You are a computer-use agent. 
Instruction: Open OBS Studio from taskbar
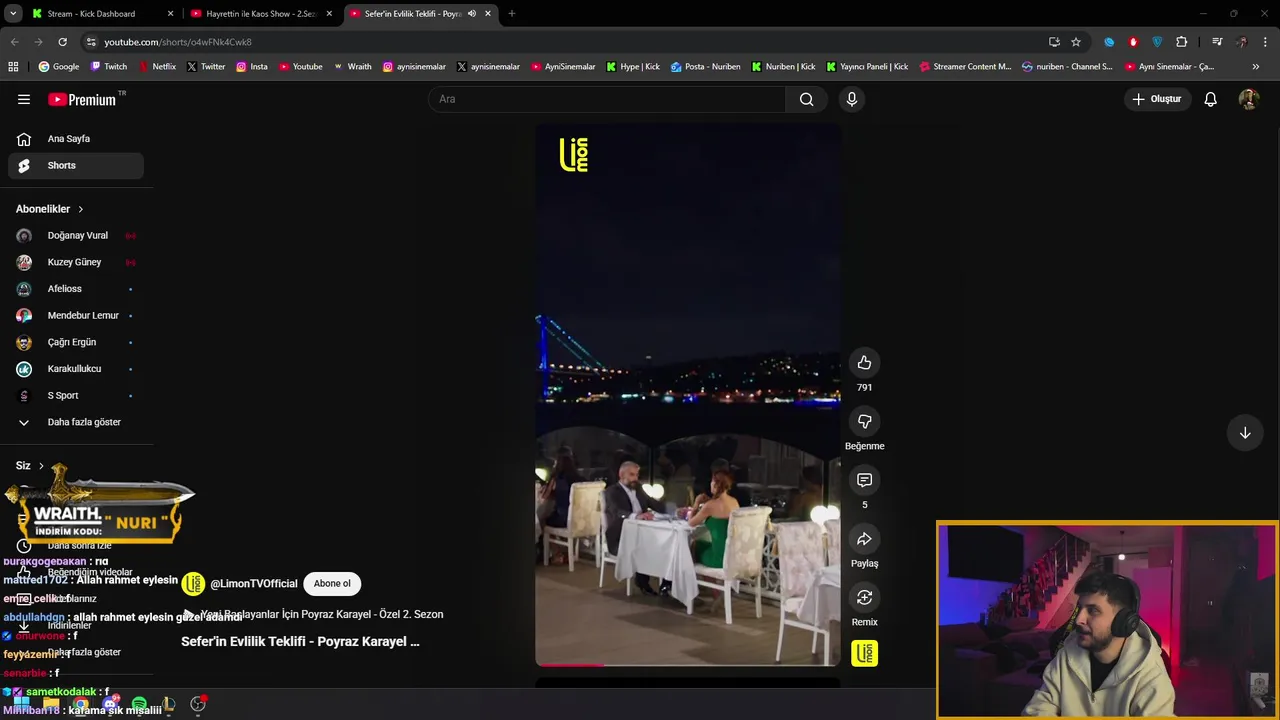click(x=198, y=704)
